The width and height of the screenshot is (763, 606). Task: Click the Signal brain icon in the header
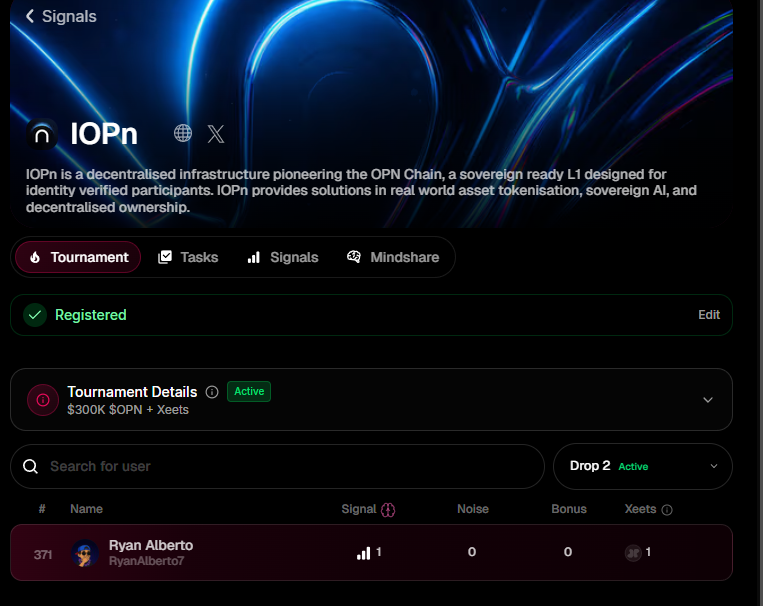pos(388,510)
